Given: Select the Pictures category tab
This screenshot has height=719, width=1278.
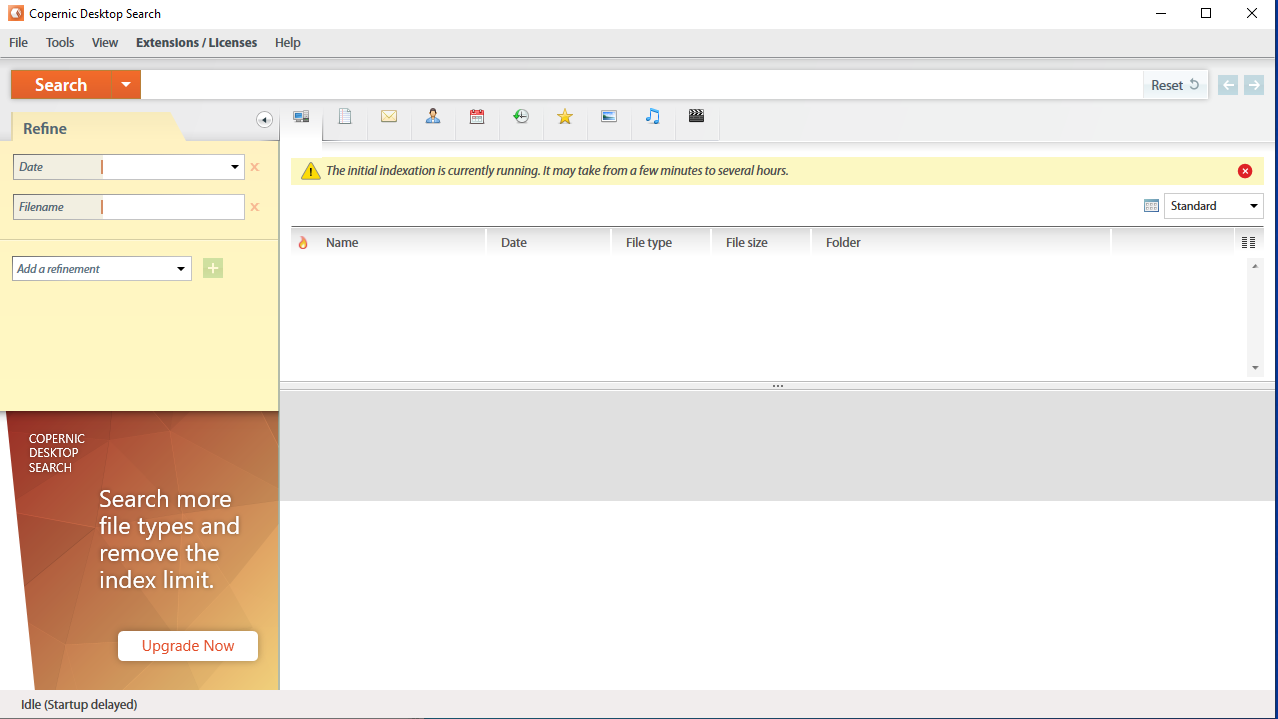Looking at the screenshot, I should tap(609, 117).
